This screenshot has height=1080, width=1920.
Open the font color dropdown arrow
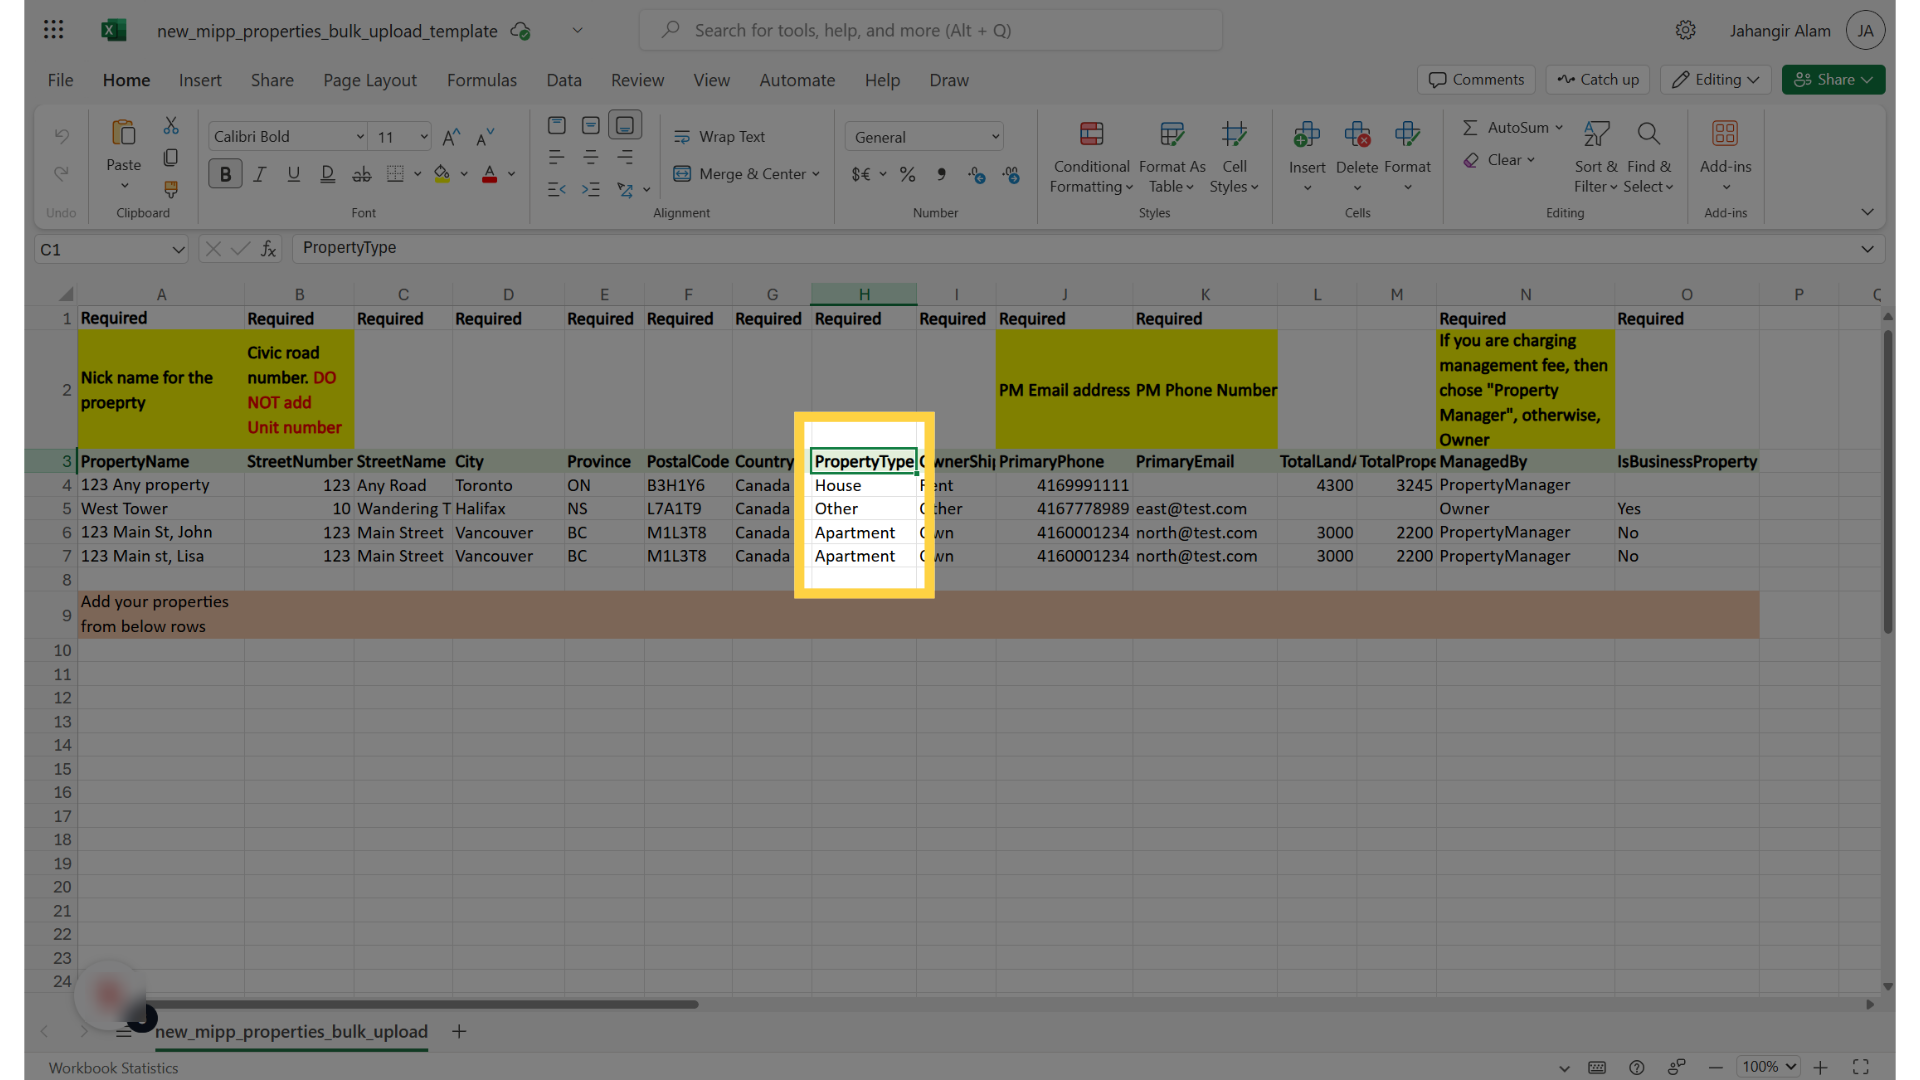(x=512, y=173)
